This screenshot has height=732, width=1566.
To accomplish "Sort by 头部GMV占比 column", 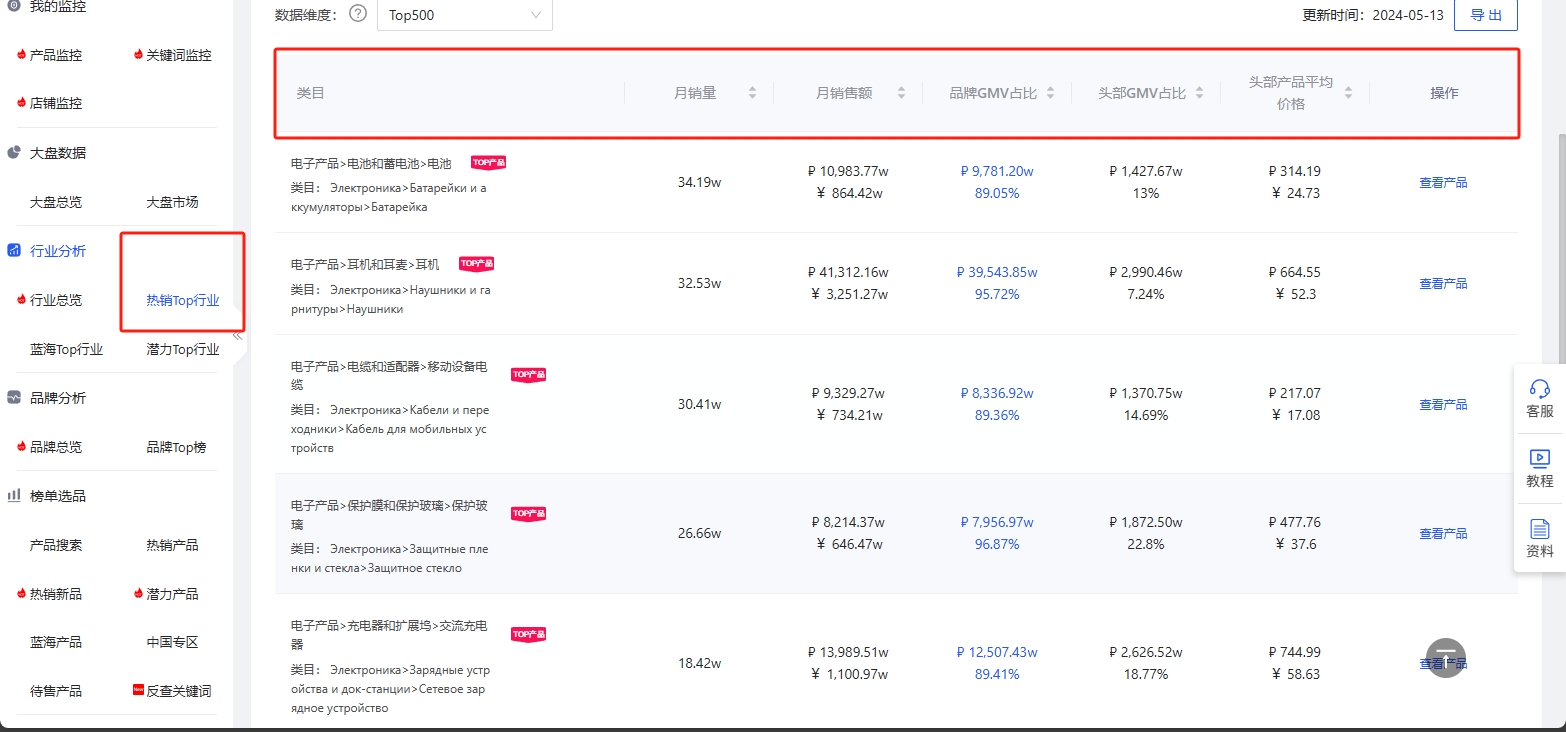I will [1199, 93].
